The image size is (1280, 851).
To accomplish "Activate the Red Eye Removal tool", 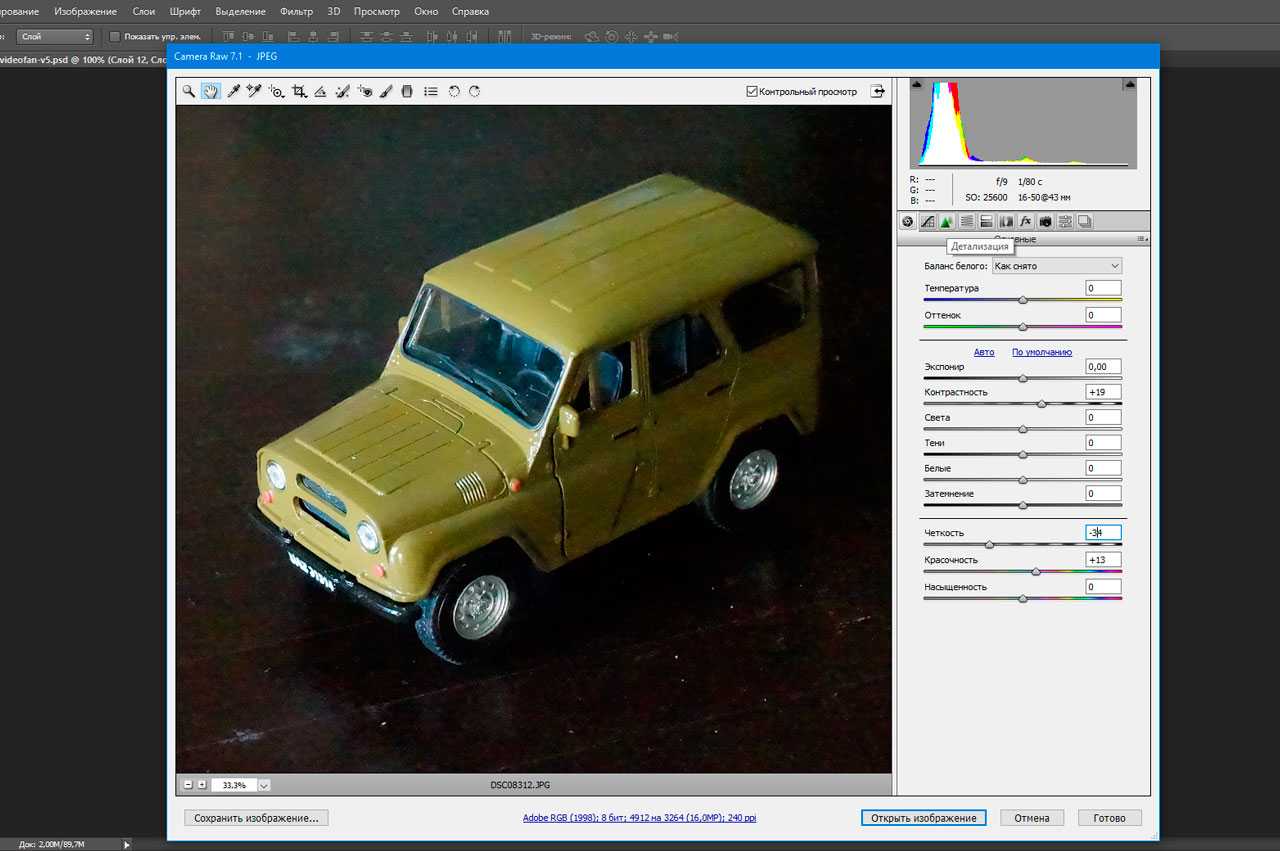I will click(x=365, y=91).
